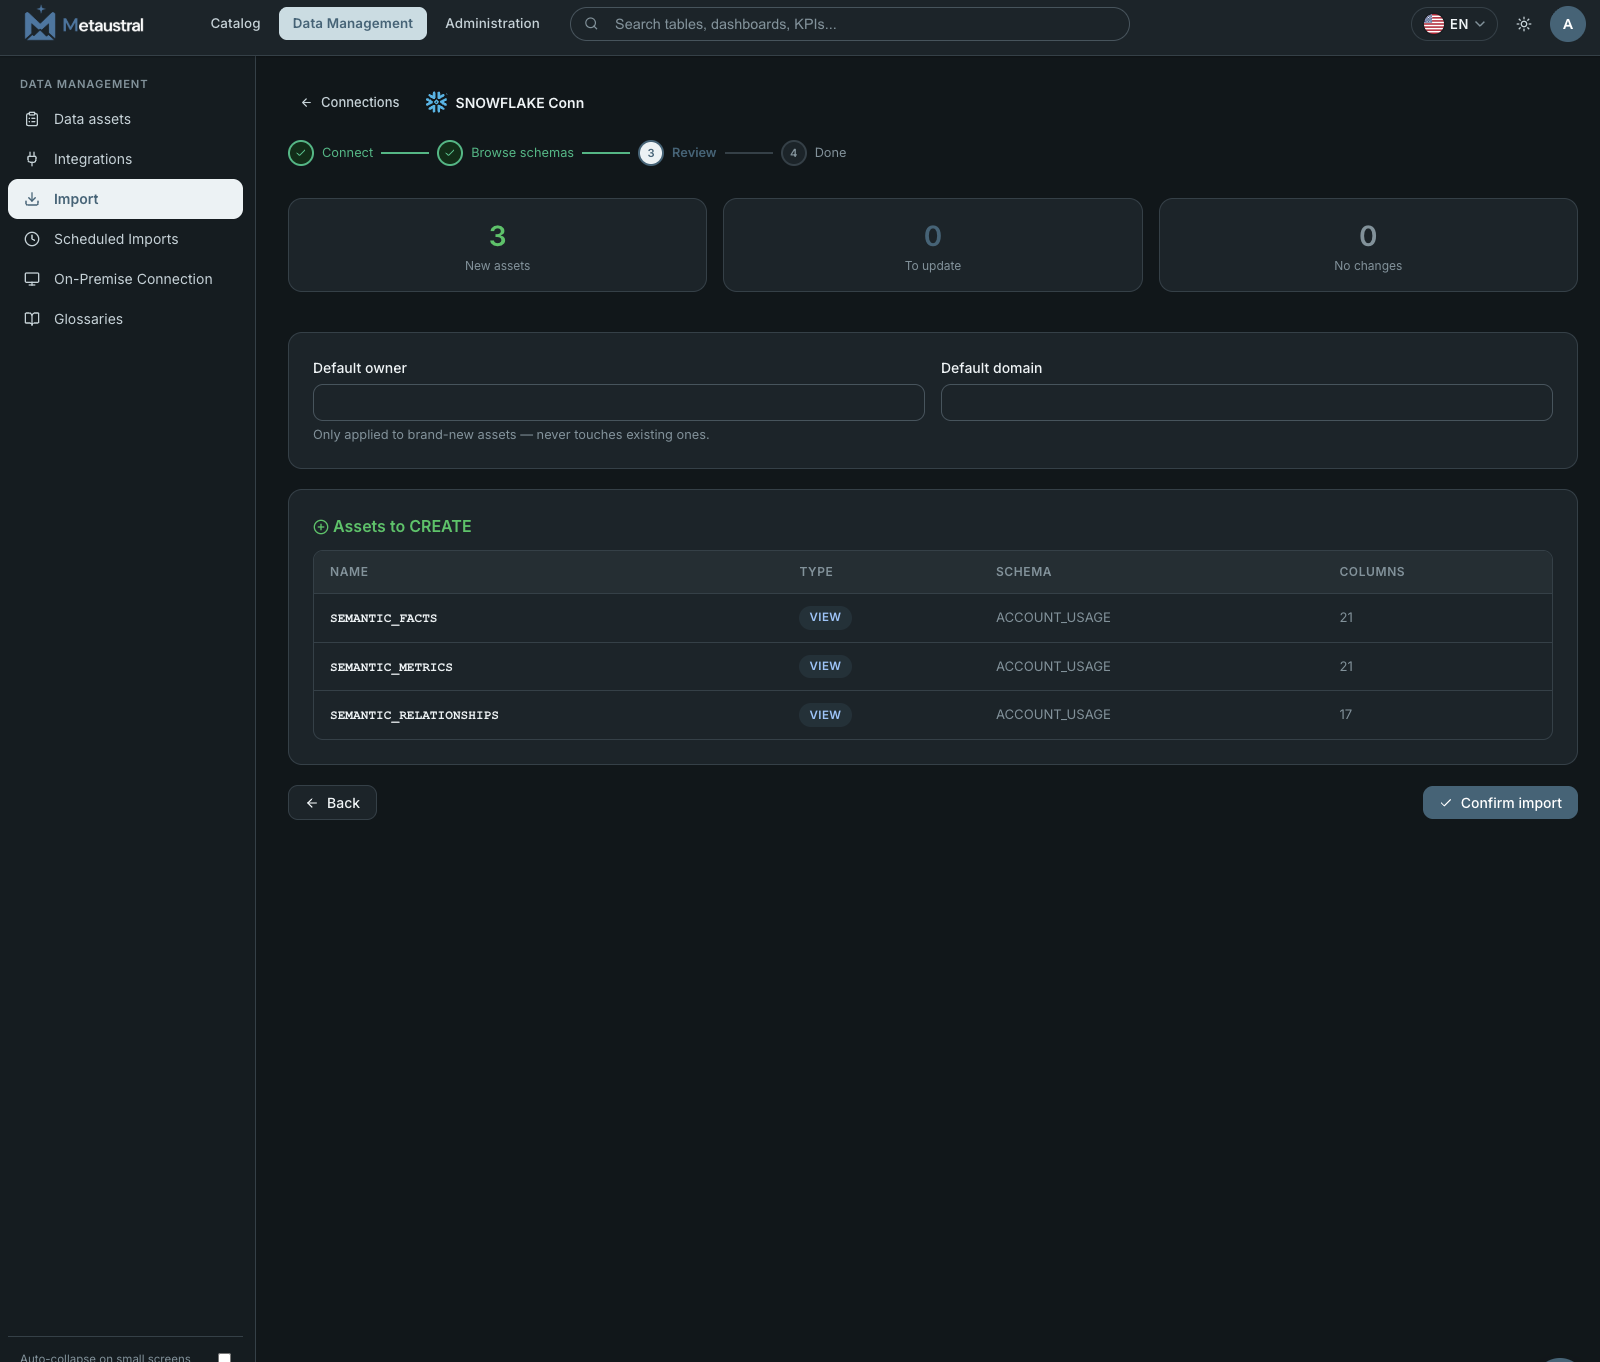Select Import in sidebar
The image size is (1600, 1362).
125,199
